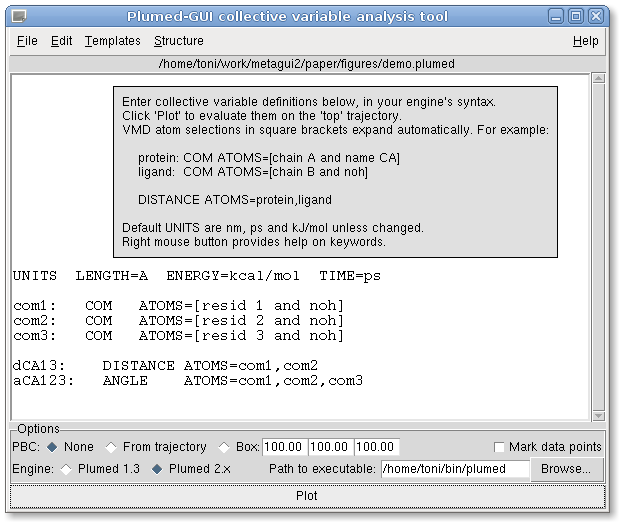Image resolution: width=619 pixels, height=522 pixels.
Task: Click the 'Default UNITS are nm' help text
Action: (x=273, y=228)
